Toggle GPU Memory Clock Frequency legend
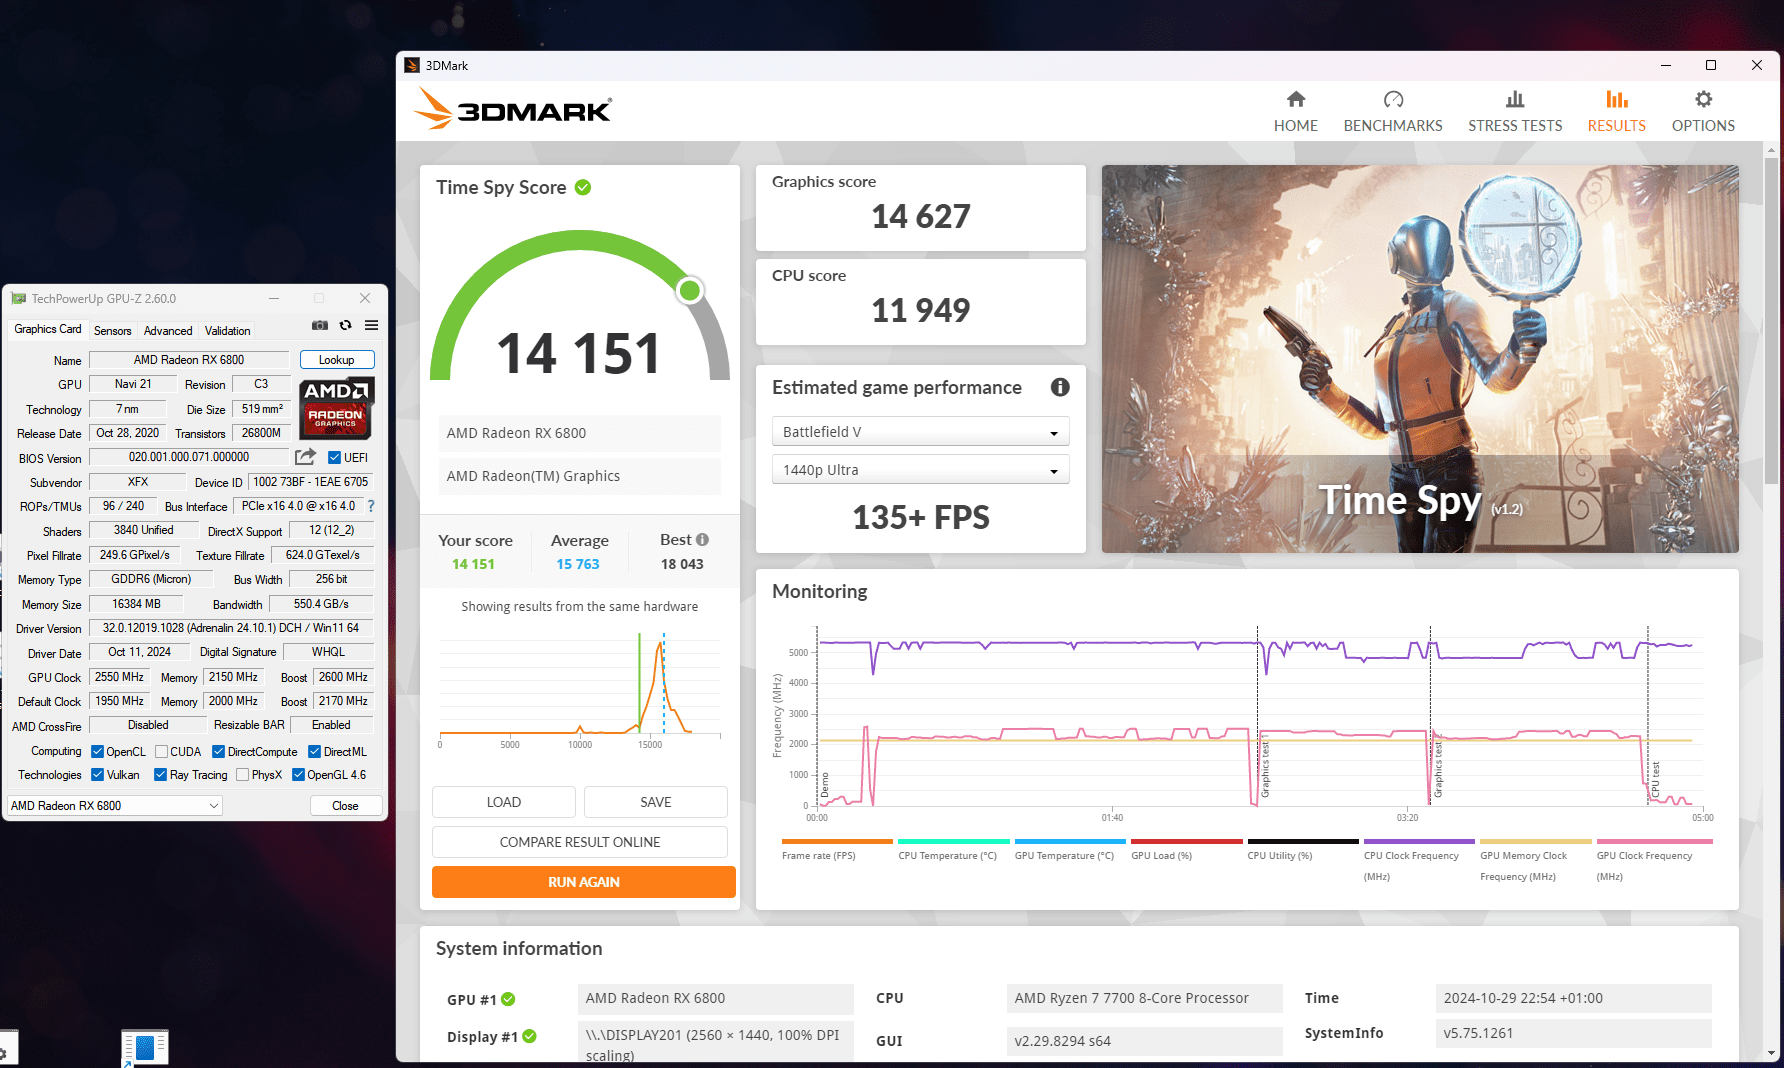Image resolution: width=1784 pixels, height=1068 pixels. 1535,842
